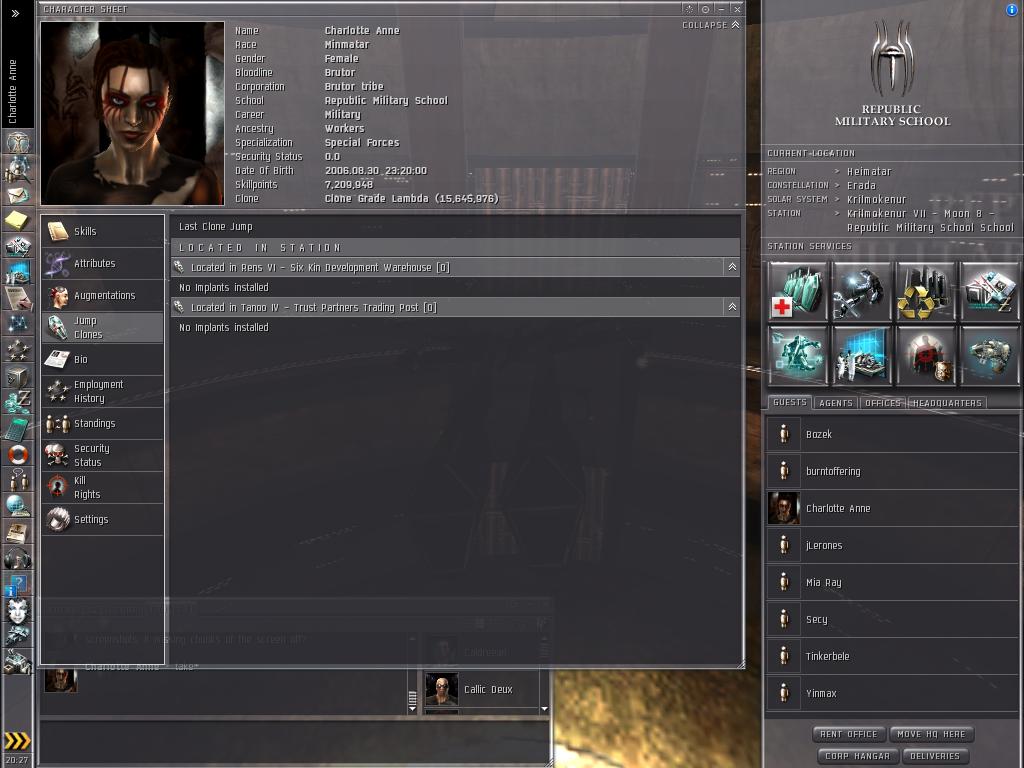Select guest Mia Ray in list
Screen dimensions: 1024x768
[x=893, y=583]
